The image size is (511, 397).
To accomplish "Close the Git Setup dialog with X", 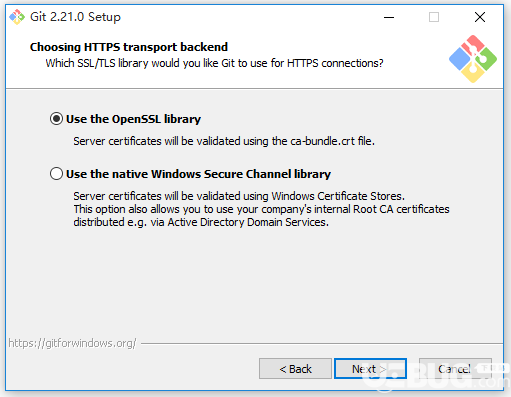I will 480,17.
